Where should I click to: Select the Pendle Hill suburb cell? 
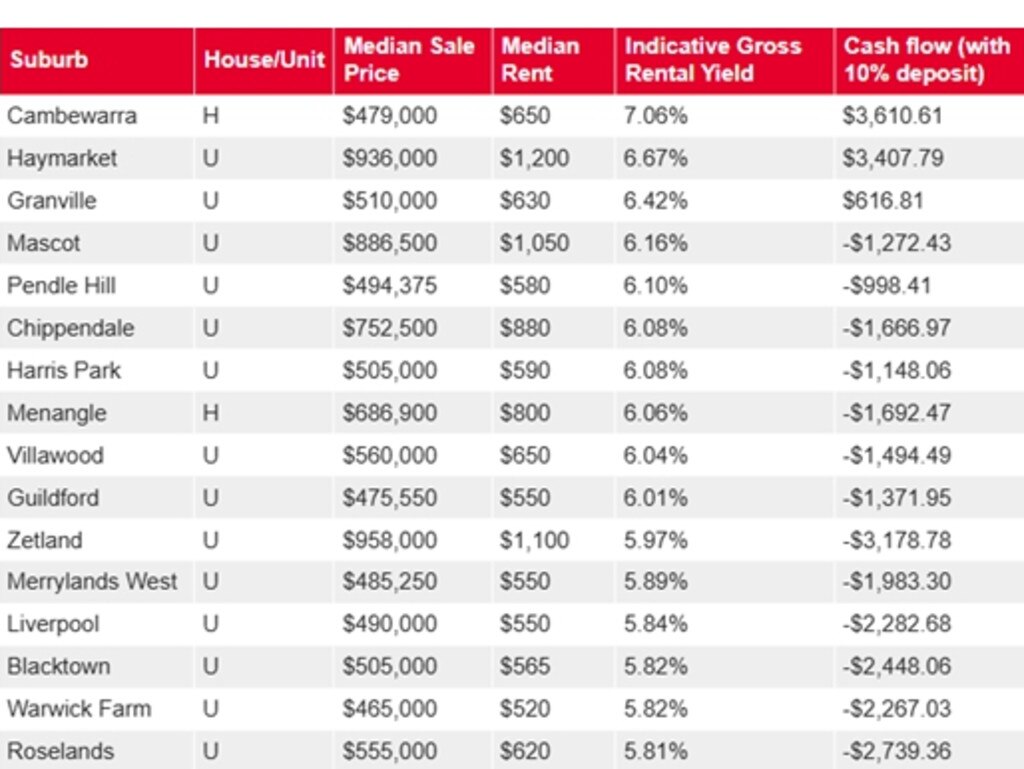coord(62,286)
